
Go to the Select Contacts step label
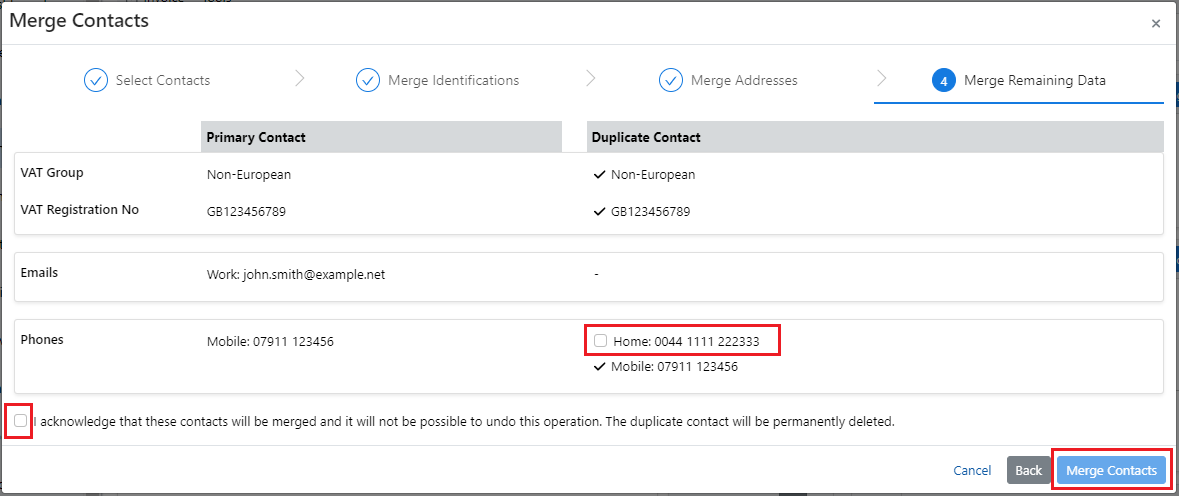coord(162,80)
